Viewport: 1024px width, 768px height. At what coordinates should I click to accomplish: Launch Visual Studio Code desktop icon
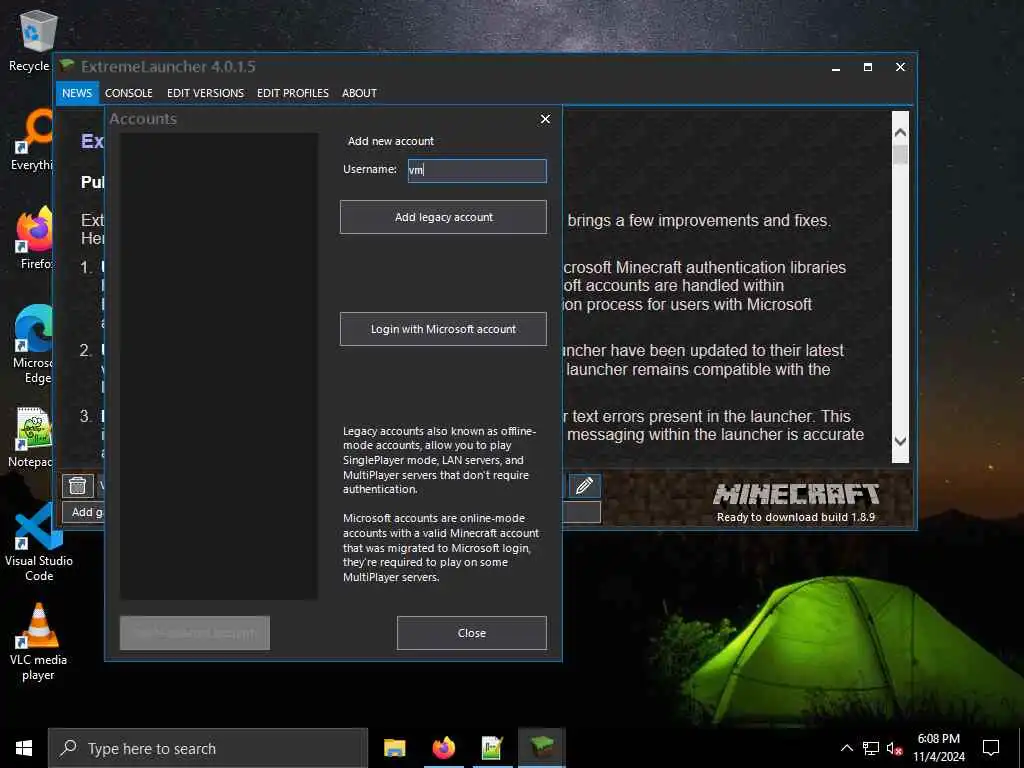pos(39,542)
